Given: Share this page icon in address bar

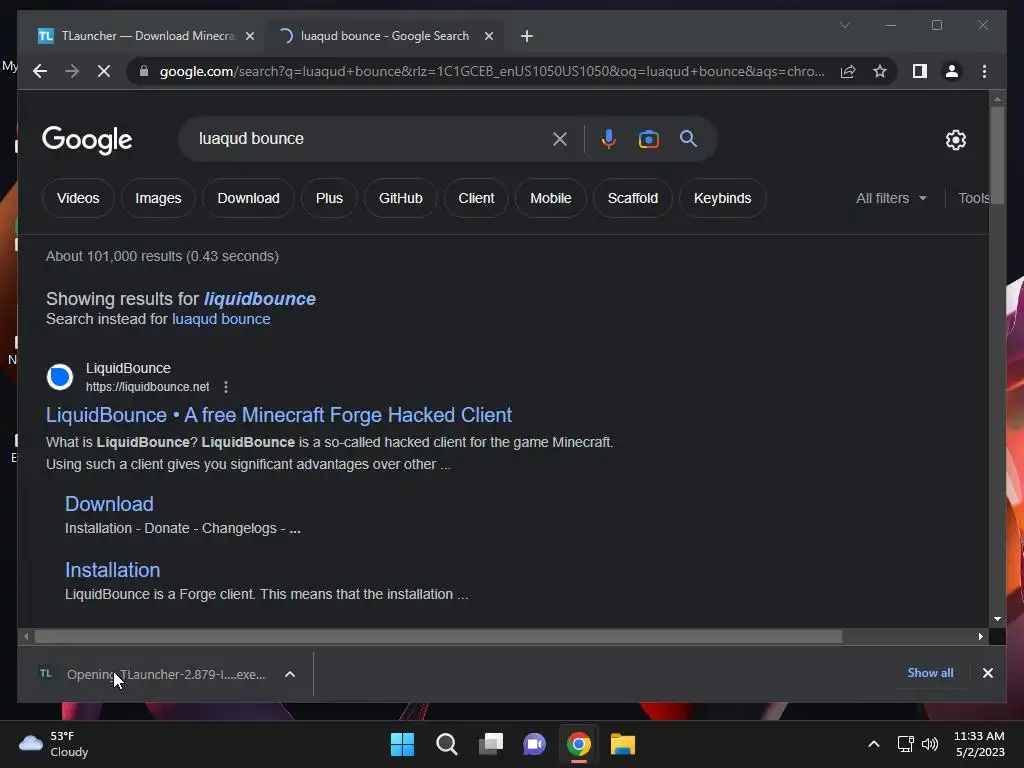Looking at the screenshot, I should tap(848, 71).
